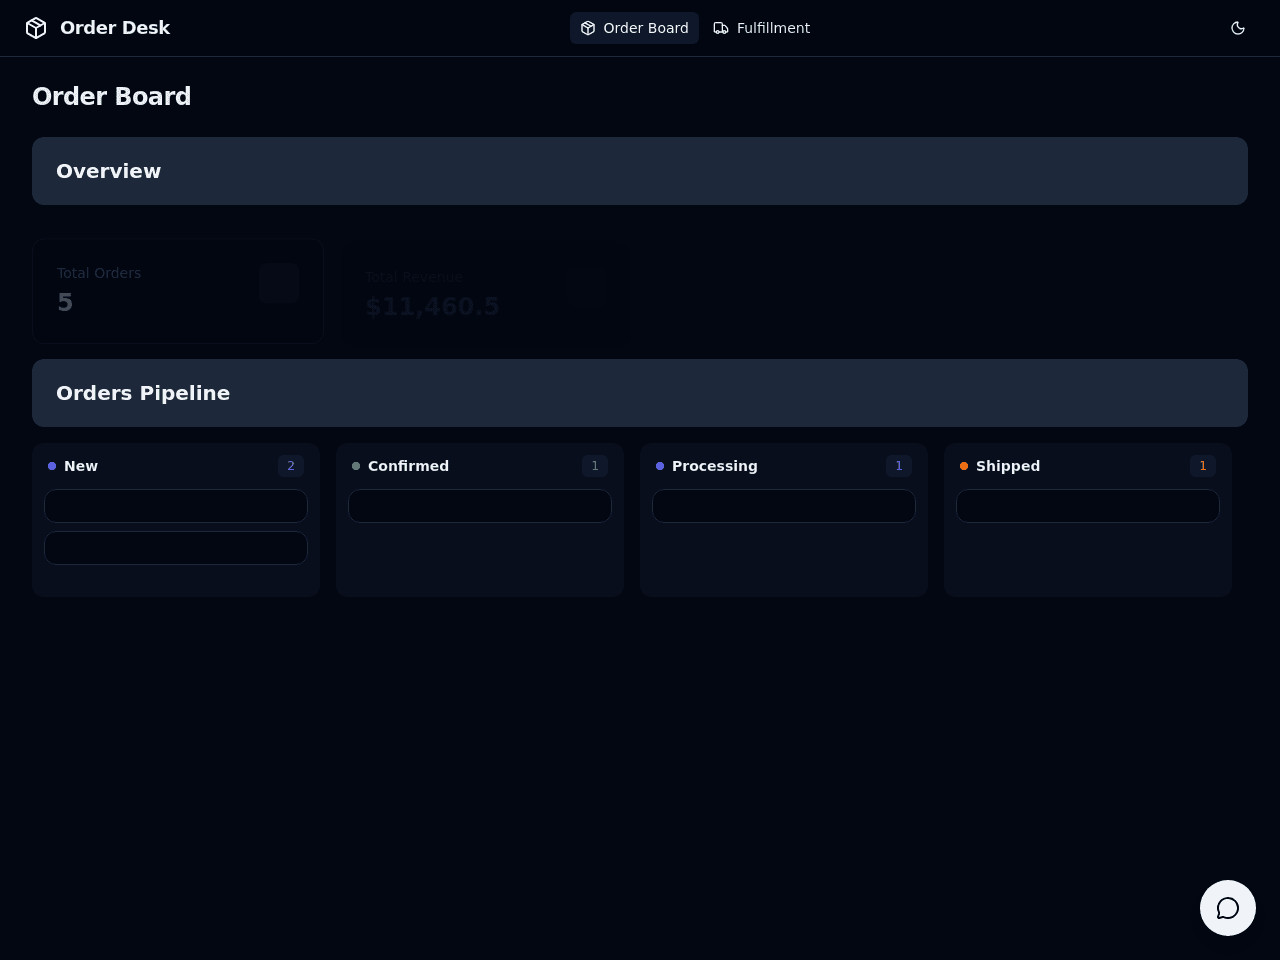Image resolution: width=1280 pixels, height=960 pixels.
Task: Click the count badge in the Confirmed column
Action: tap(595, 466)
